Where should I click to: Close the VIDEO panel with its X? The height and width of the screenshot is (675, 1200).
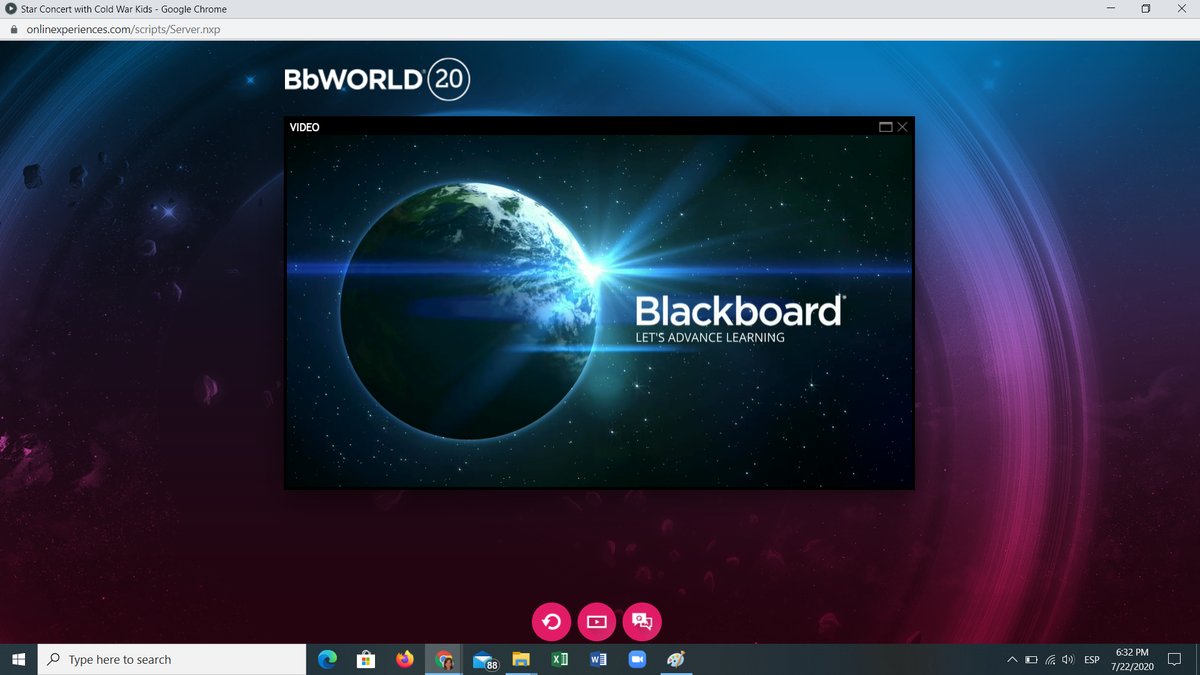(x=902, y=127)
